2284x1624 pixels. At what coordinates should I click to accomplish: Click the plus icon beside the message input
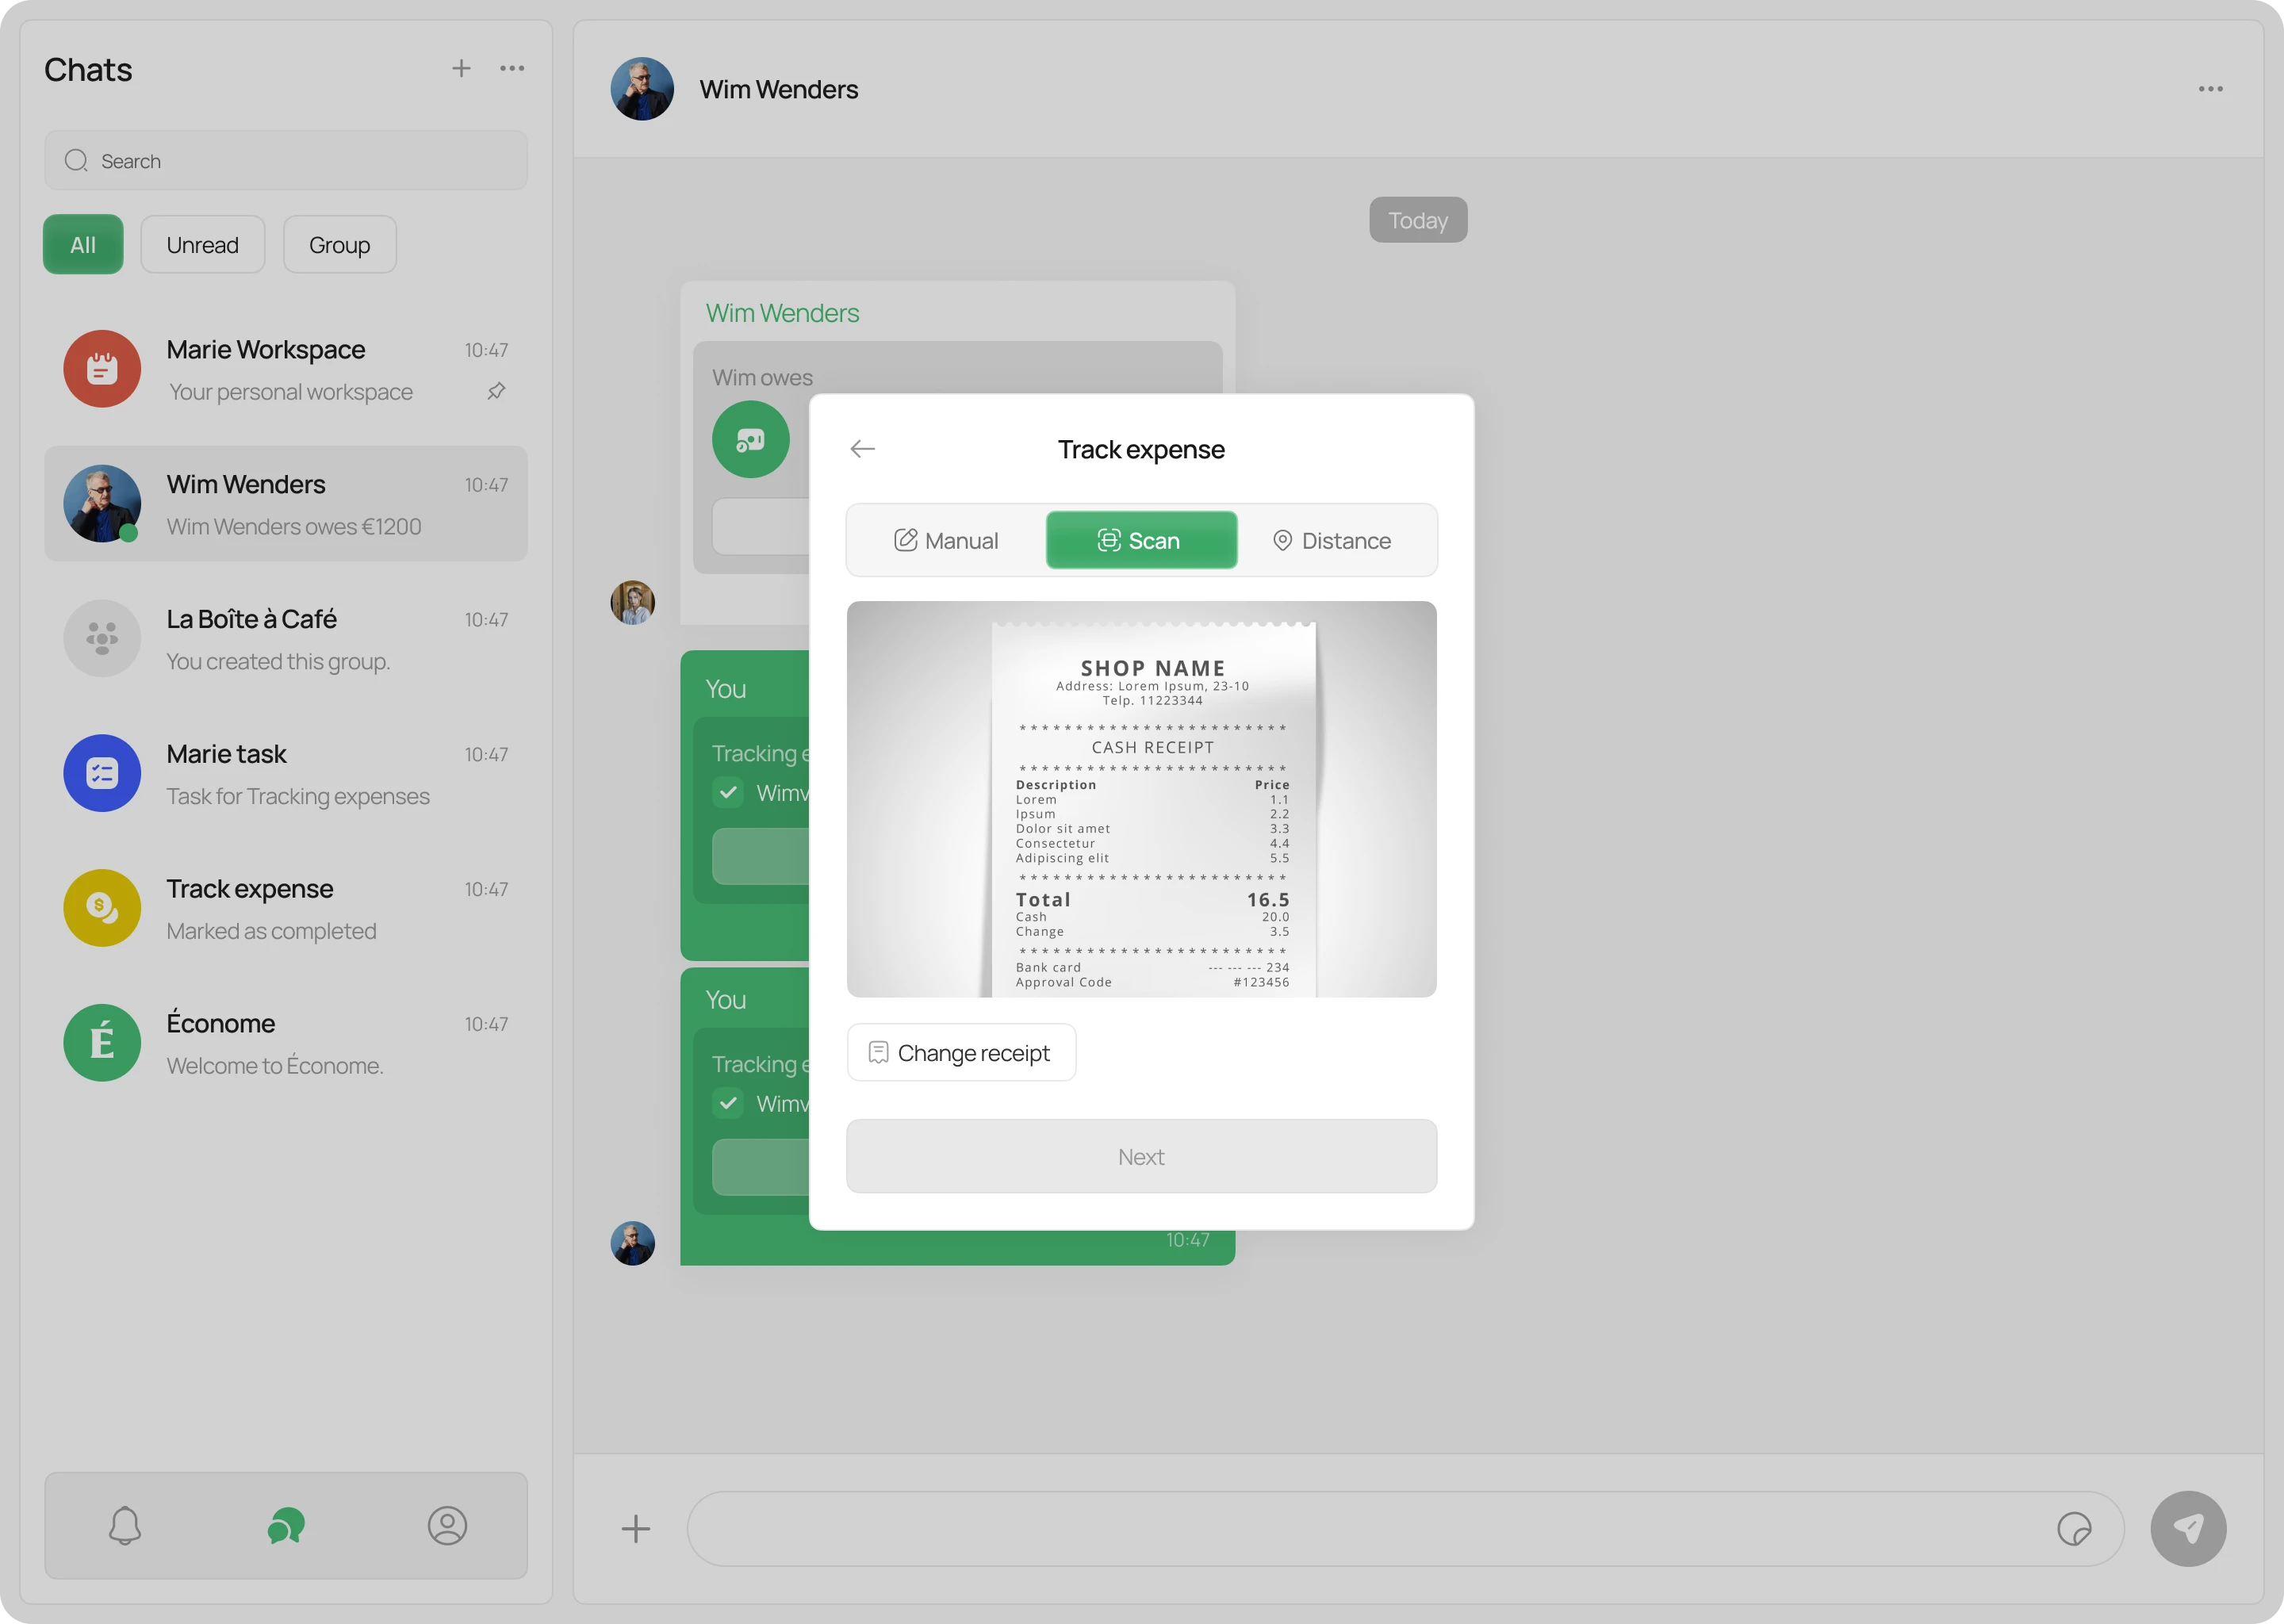click(x=636, y=1528)
